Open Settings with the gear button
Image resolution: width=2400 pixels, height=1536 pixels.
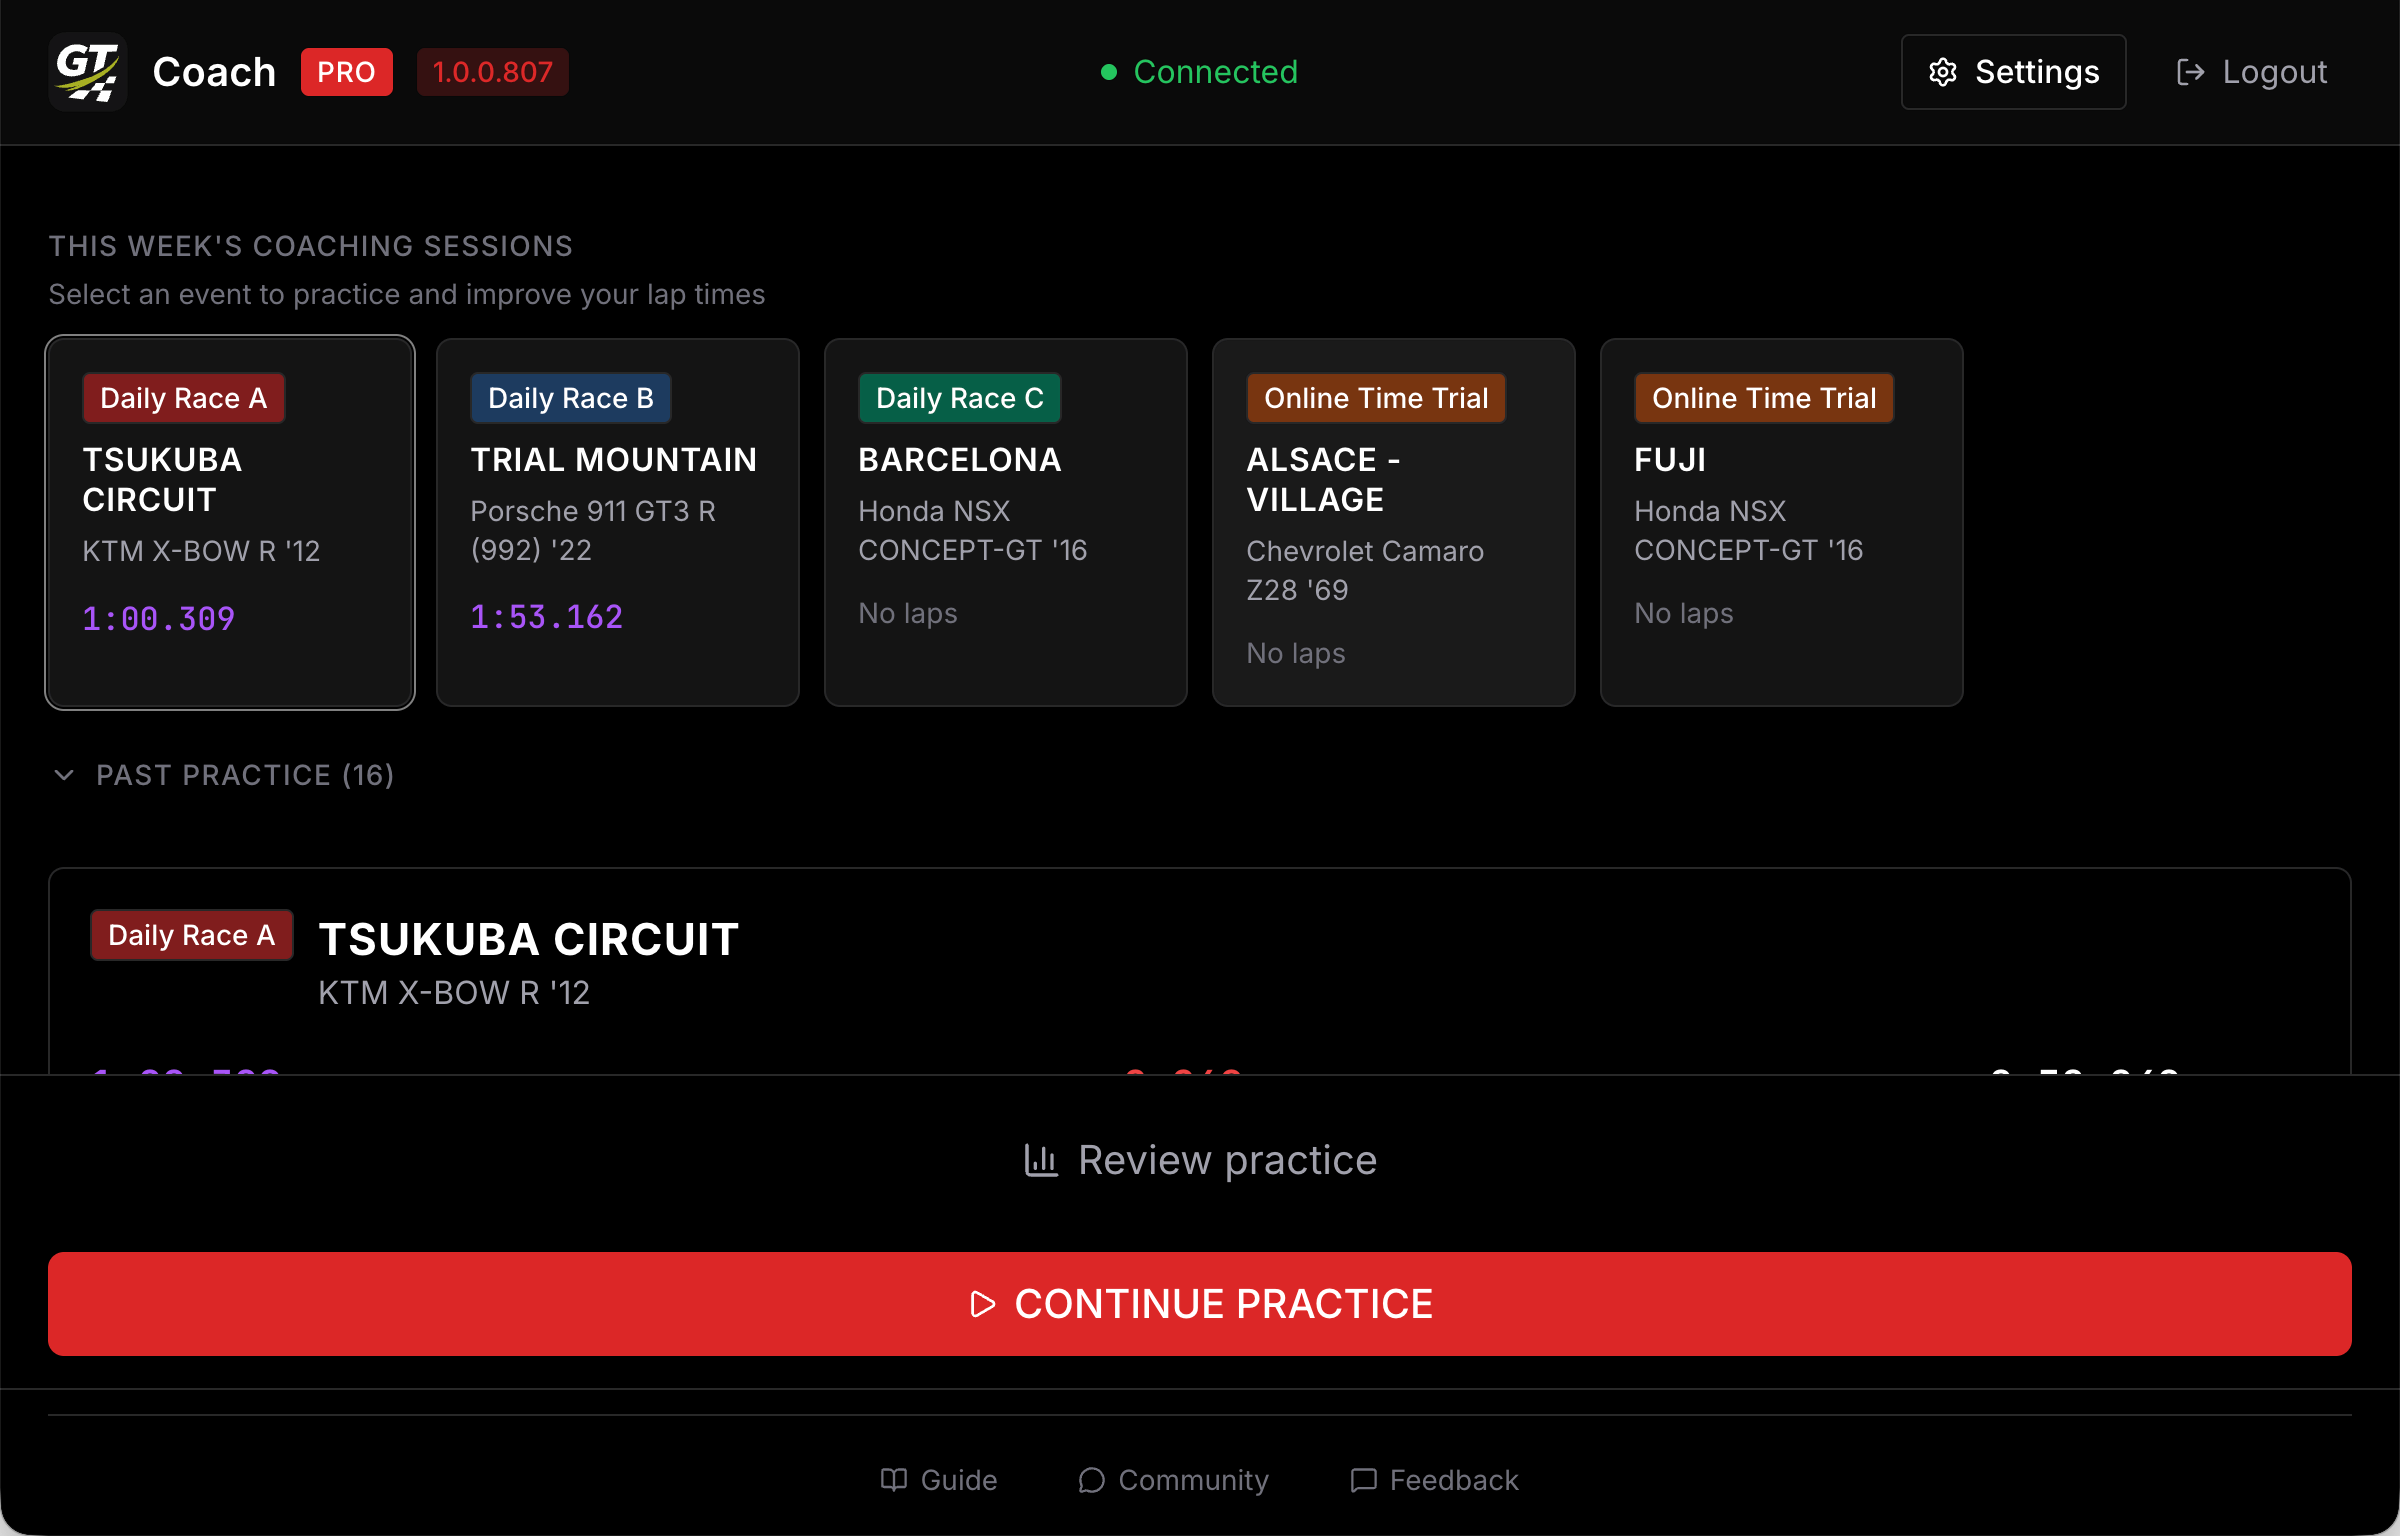point(2013,72)
